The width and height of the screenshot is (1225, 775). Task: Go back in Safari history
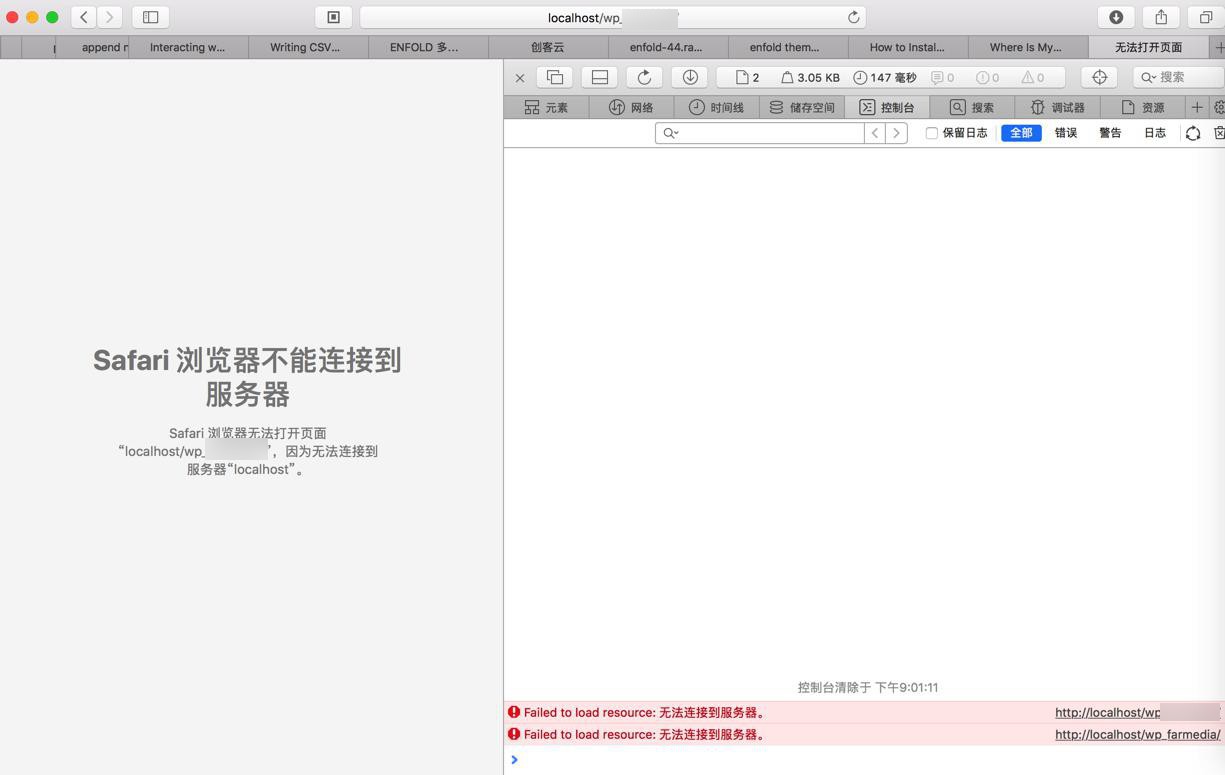pyautogui.click(x=84, y=17)
